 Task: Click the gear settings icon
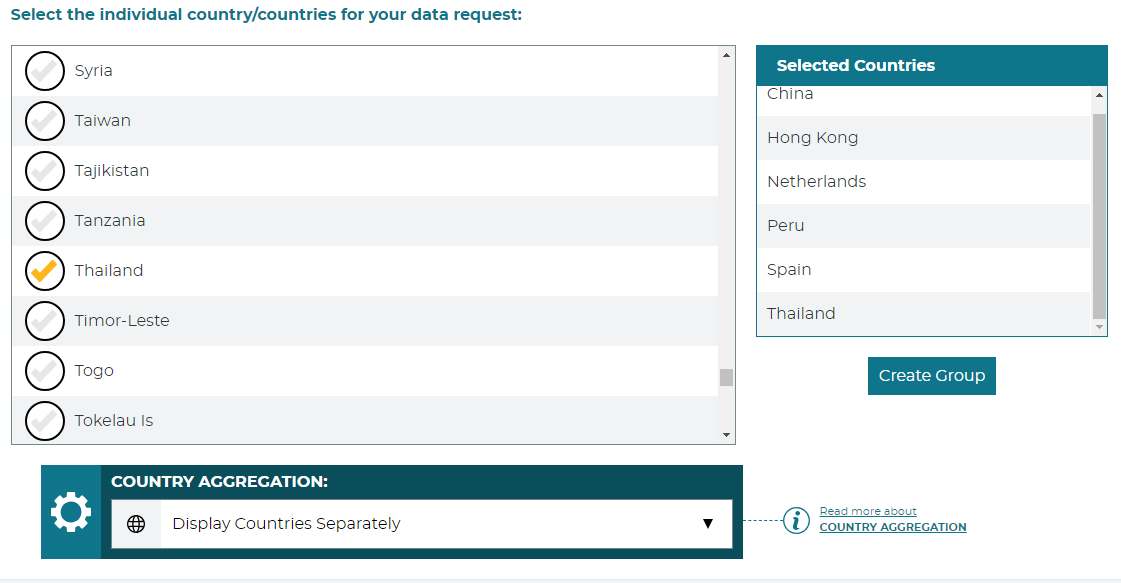[71, 512]
